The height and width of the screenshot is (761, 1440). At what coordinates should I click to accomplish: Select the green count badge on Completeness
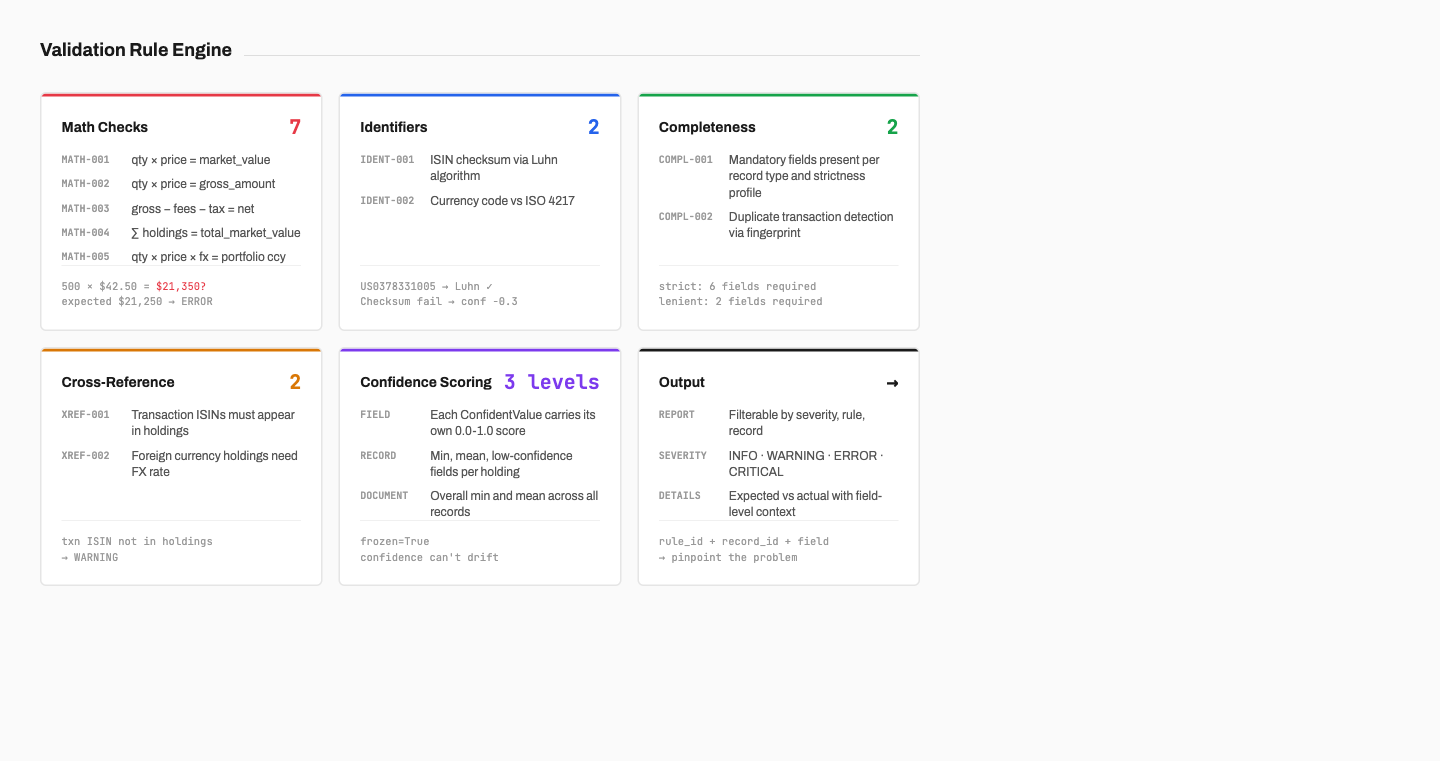tap(892, 127)
